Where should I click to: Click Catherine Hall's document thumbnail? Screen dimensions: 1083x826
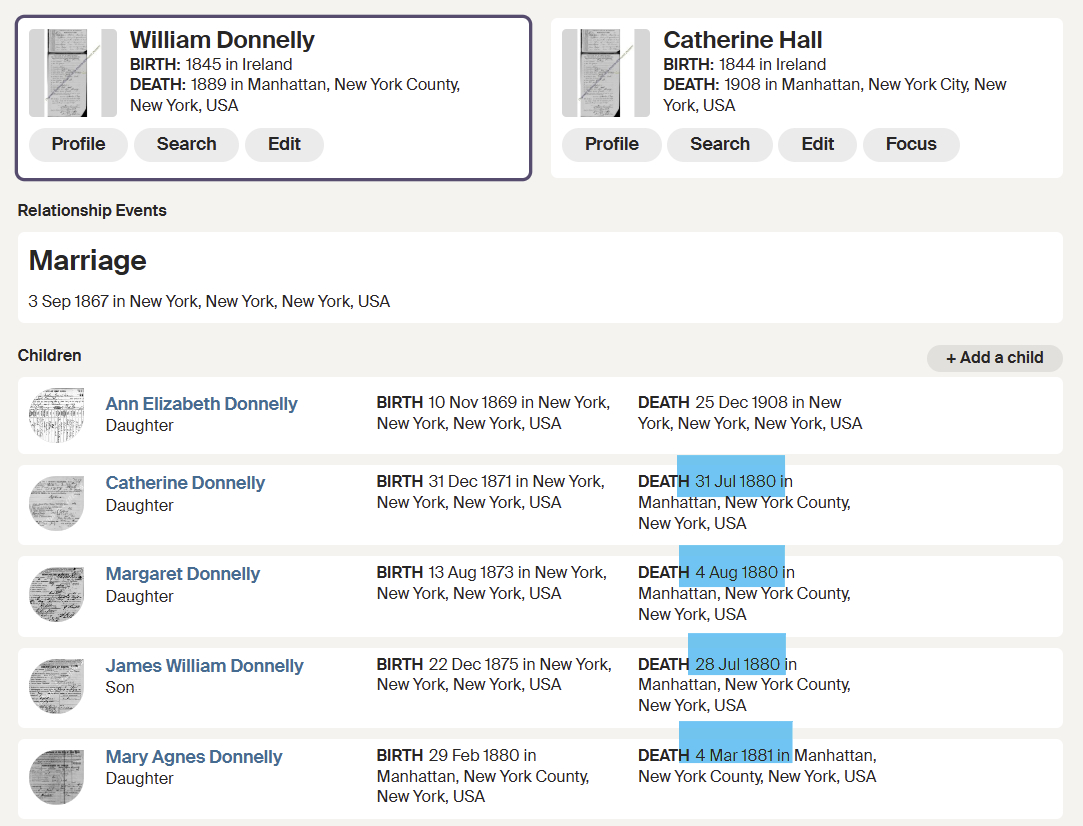[x=606, y=73]
